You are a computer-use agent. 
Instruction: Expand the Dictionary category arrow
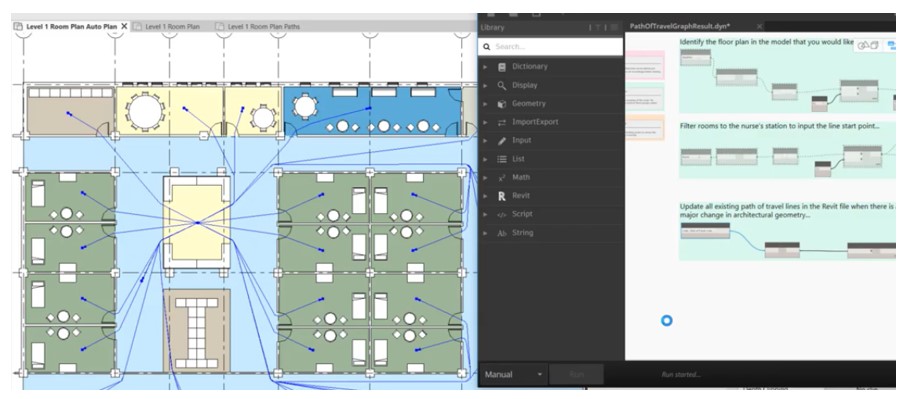coord(485,66)
